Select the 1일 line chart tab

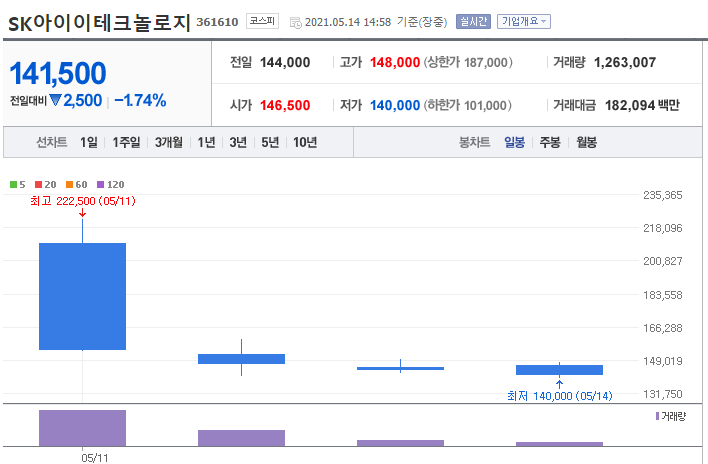tap(88, 142)
